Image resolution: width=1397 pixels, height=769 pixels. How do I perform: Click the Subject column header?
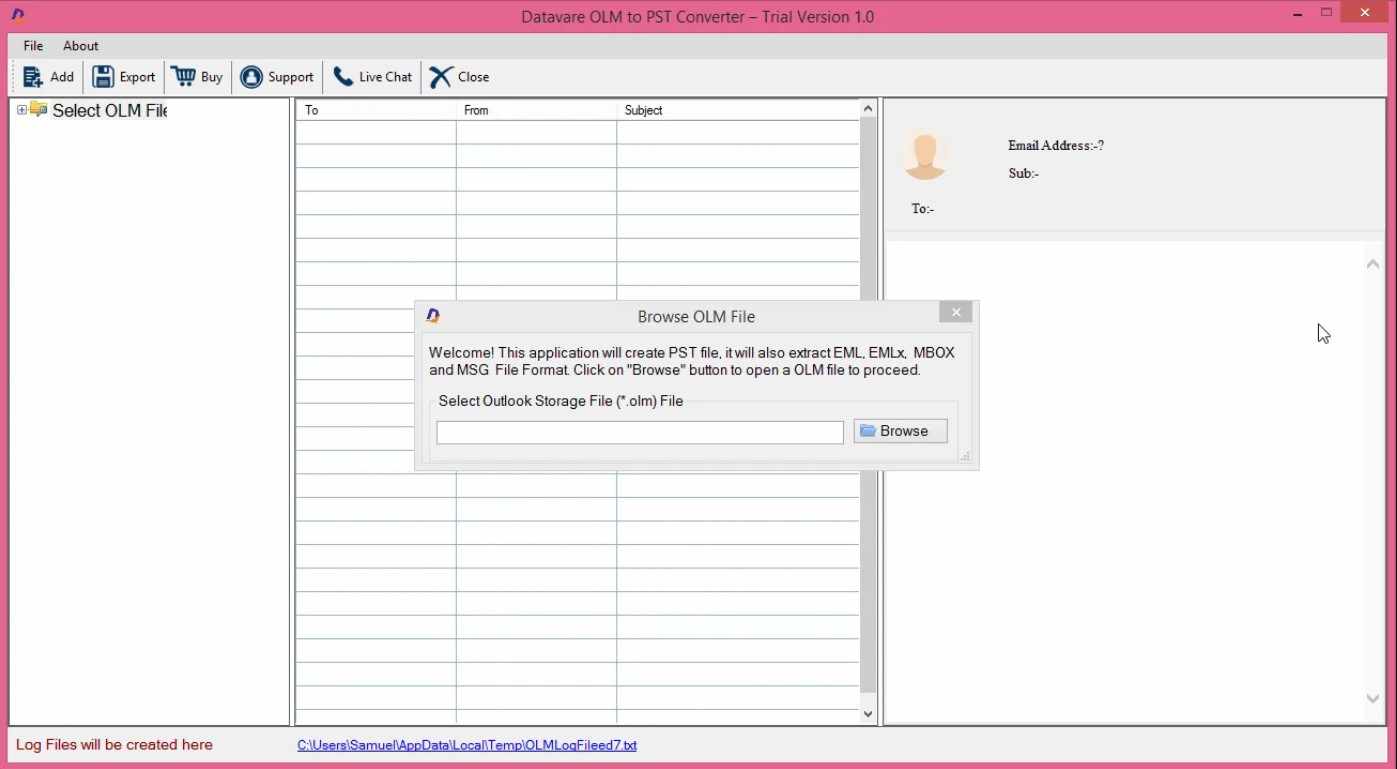click(x=738, y=110)
